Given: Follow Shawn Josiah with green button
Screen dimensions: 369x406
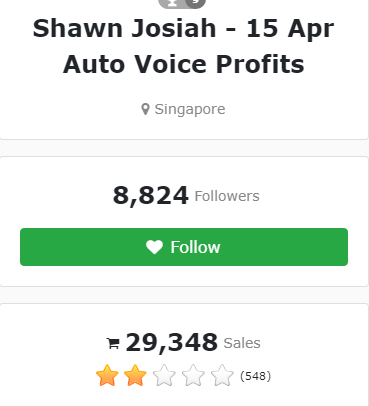Looking at the screenshot, I should 184,247.
